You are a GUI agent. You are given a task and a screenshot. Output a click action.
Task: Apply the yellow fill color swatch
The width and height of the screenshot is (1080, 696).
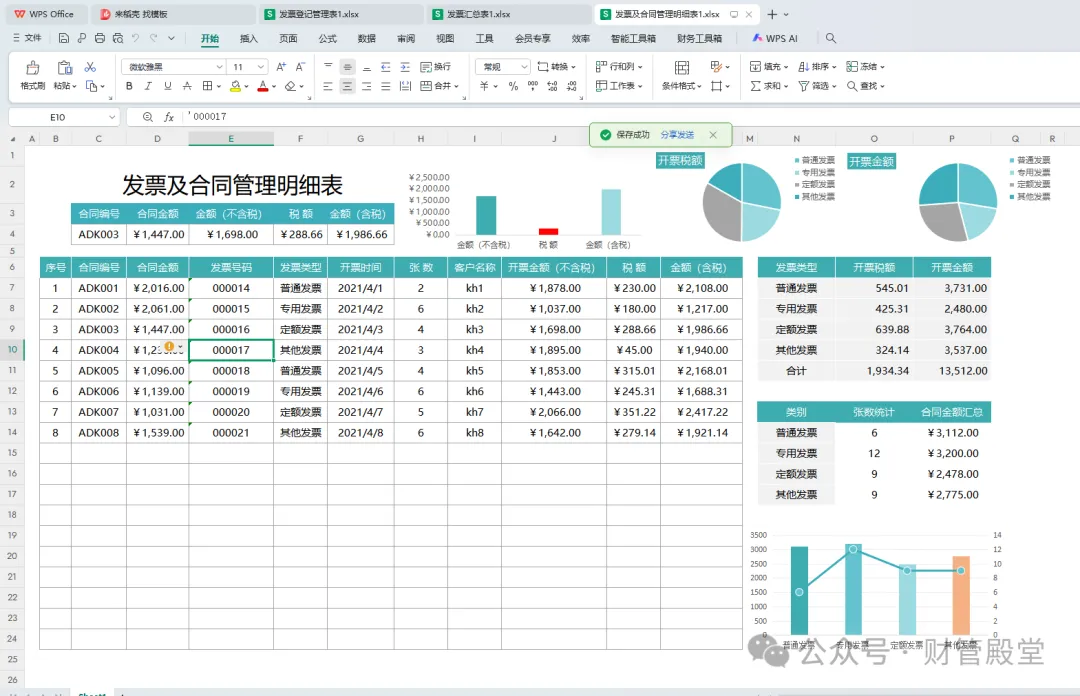click(236, 86)
